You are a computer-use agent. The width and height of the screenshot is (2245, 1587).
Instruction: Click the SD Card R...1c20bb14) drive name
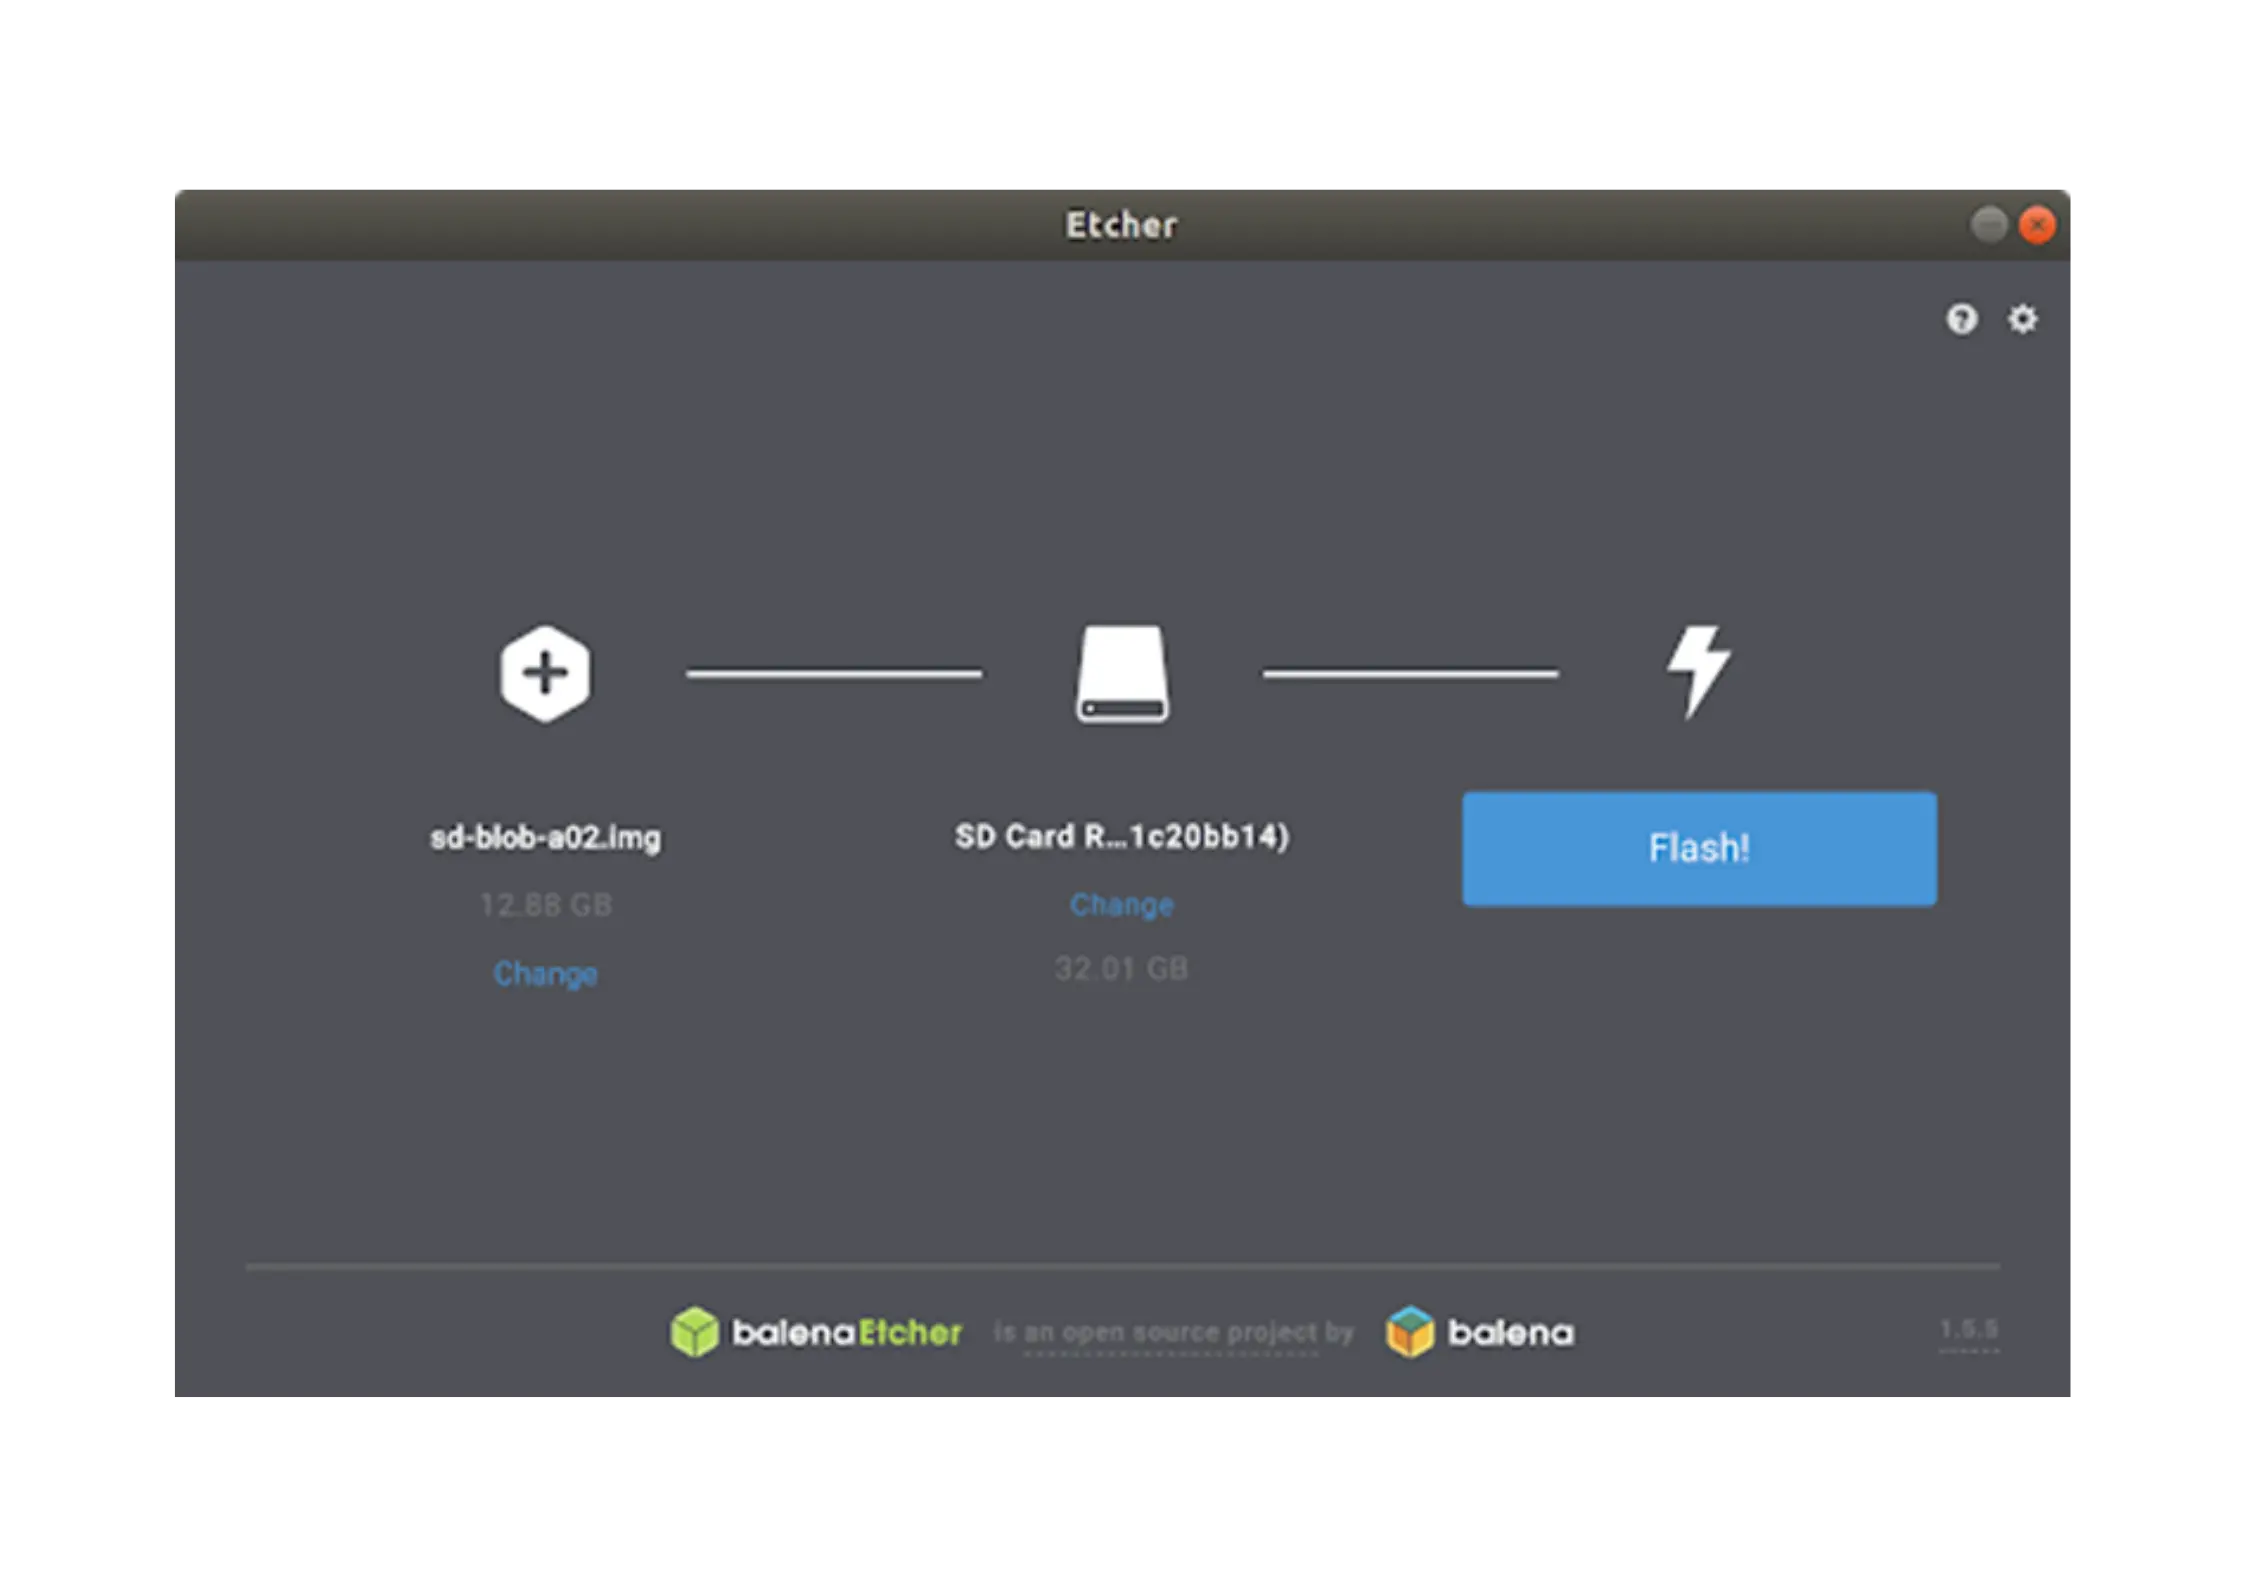pyautogui.click(x=1121, y=836)
